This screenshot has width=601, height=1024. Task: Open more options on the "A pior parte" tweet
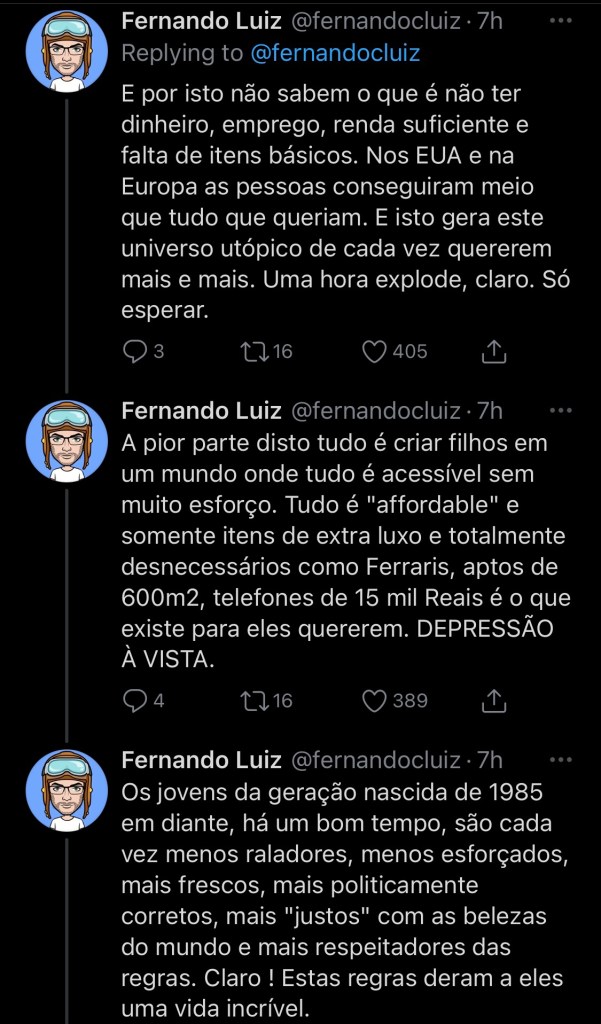click(x=562, y=410)
